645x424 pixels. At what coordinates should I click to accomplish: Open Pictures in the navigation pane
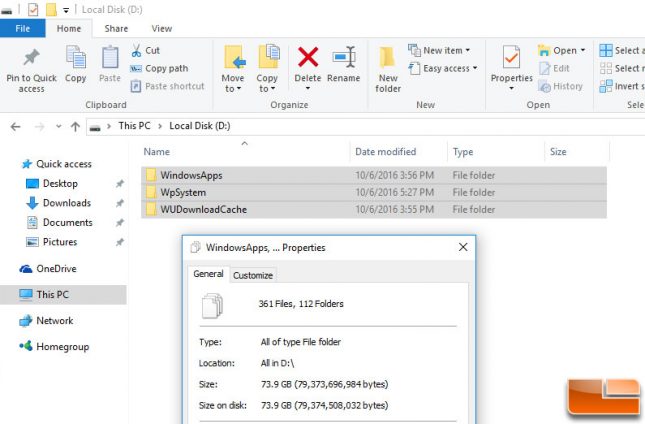51,242
